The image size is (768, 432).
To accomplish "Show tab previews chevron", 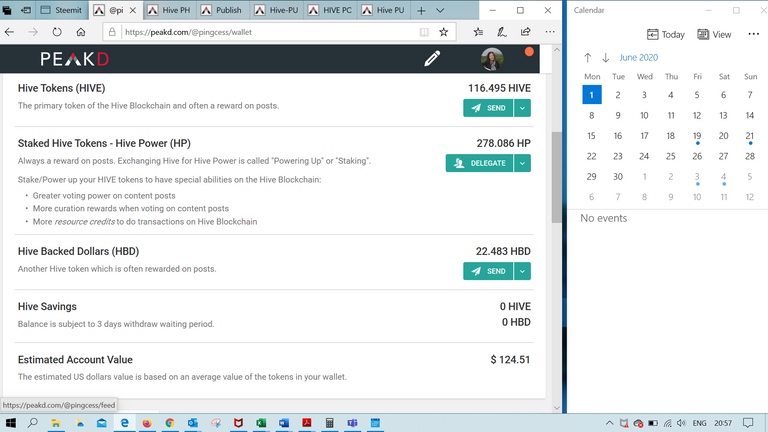I will click(440, 10).
